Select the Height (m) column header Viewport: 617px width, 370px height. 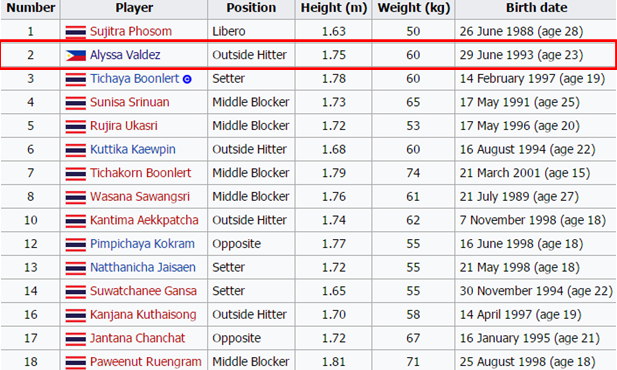(334, 8)
